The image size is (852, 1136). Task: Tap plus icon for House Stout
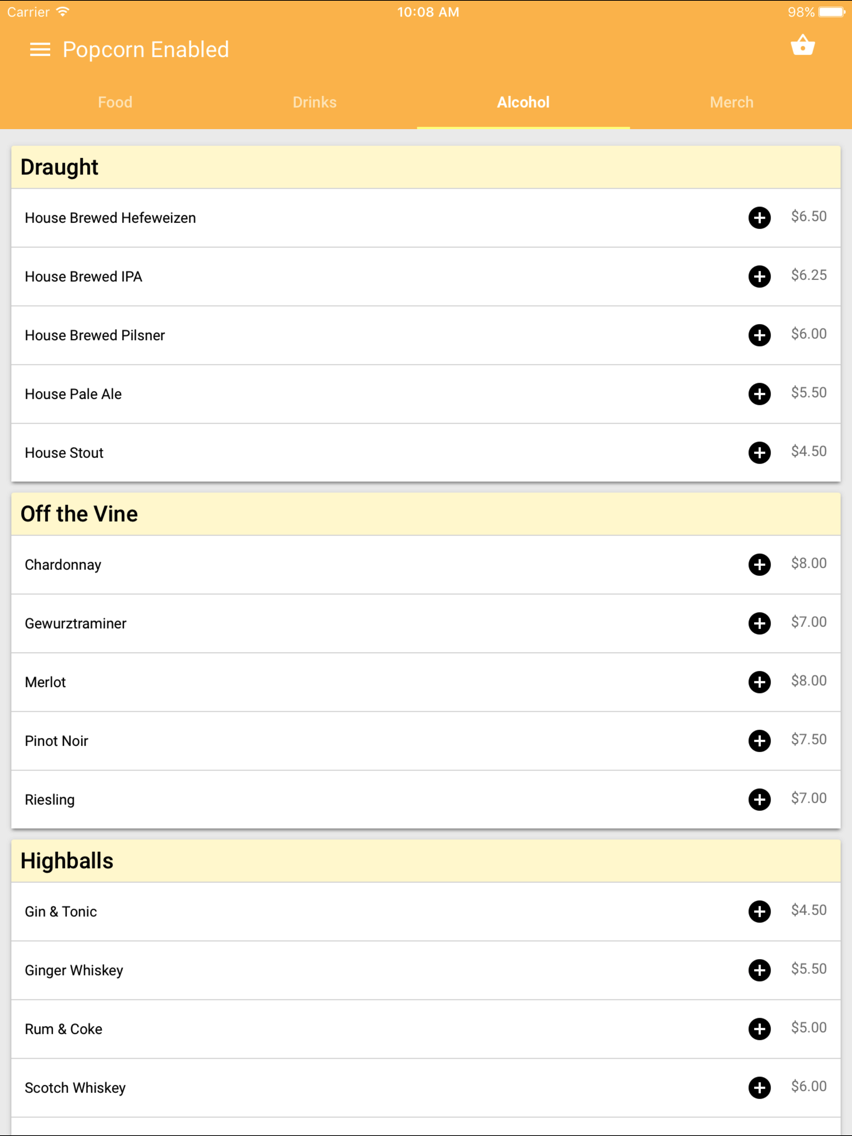759,452
